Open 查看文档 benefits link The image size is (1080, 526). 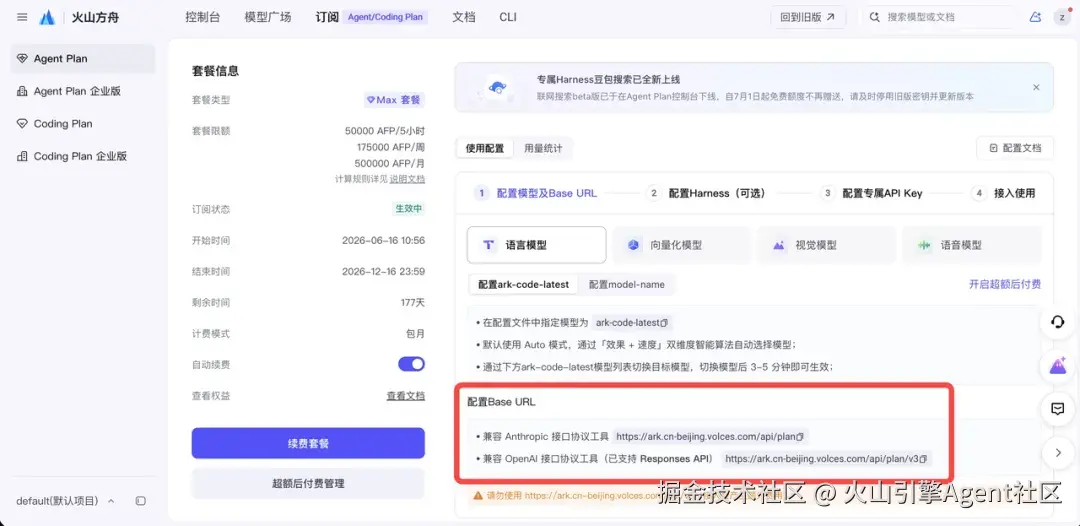[406, 396]
